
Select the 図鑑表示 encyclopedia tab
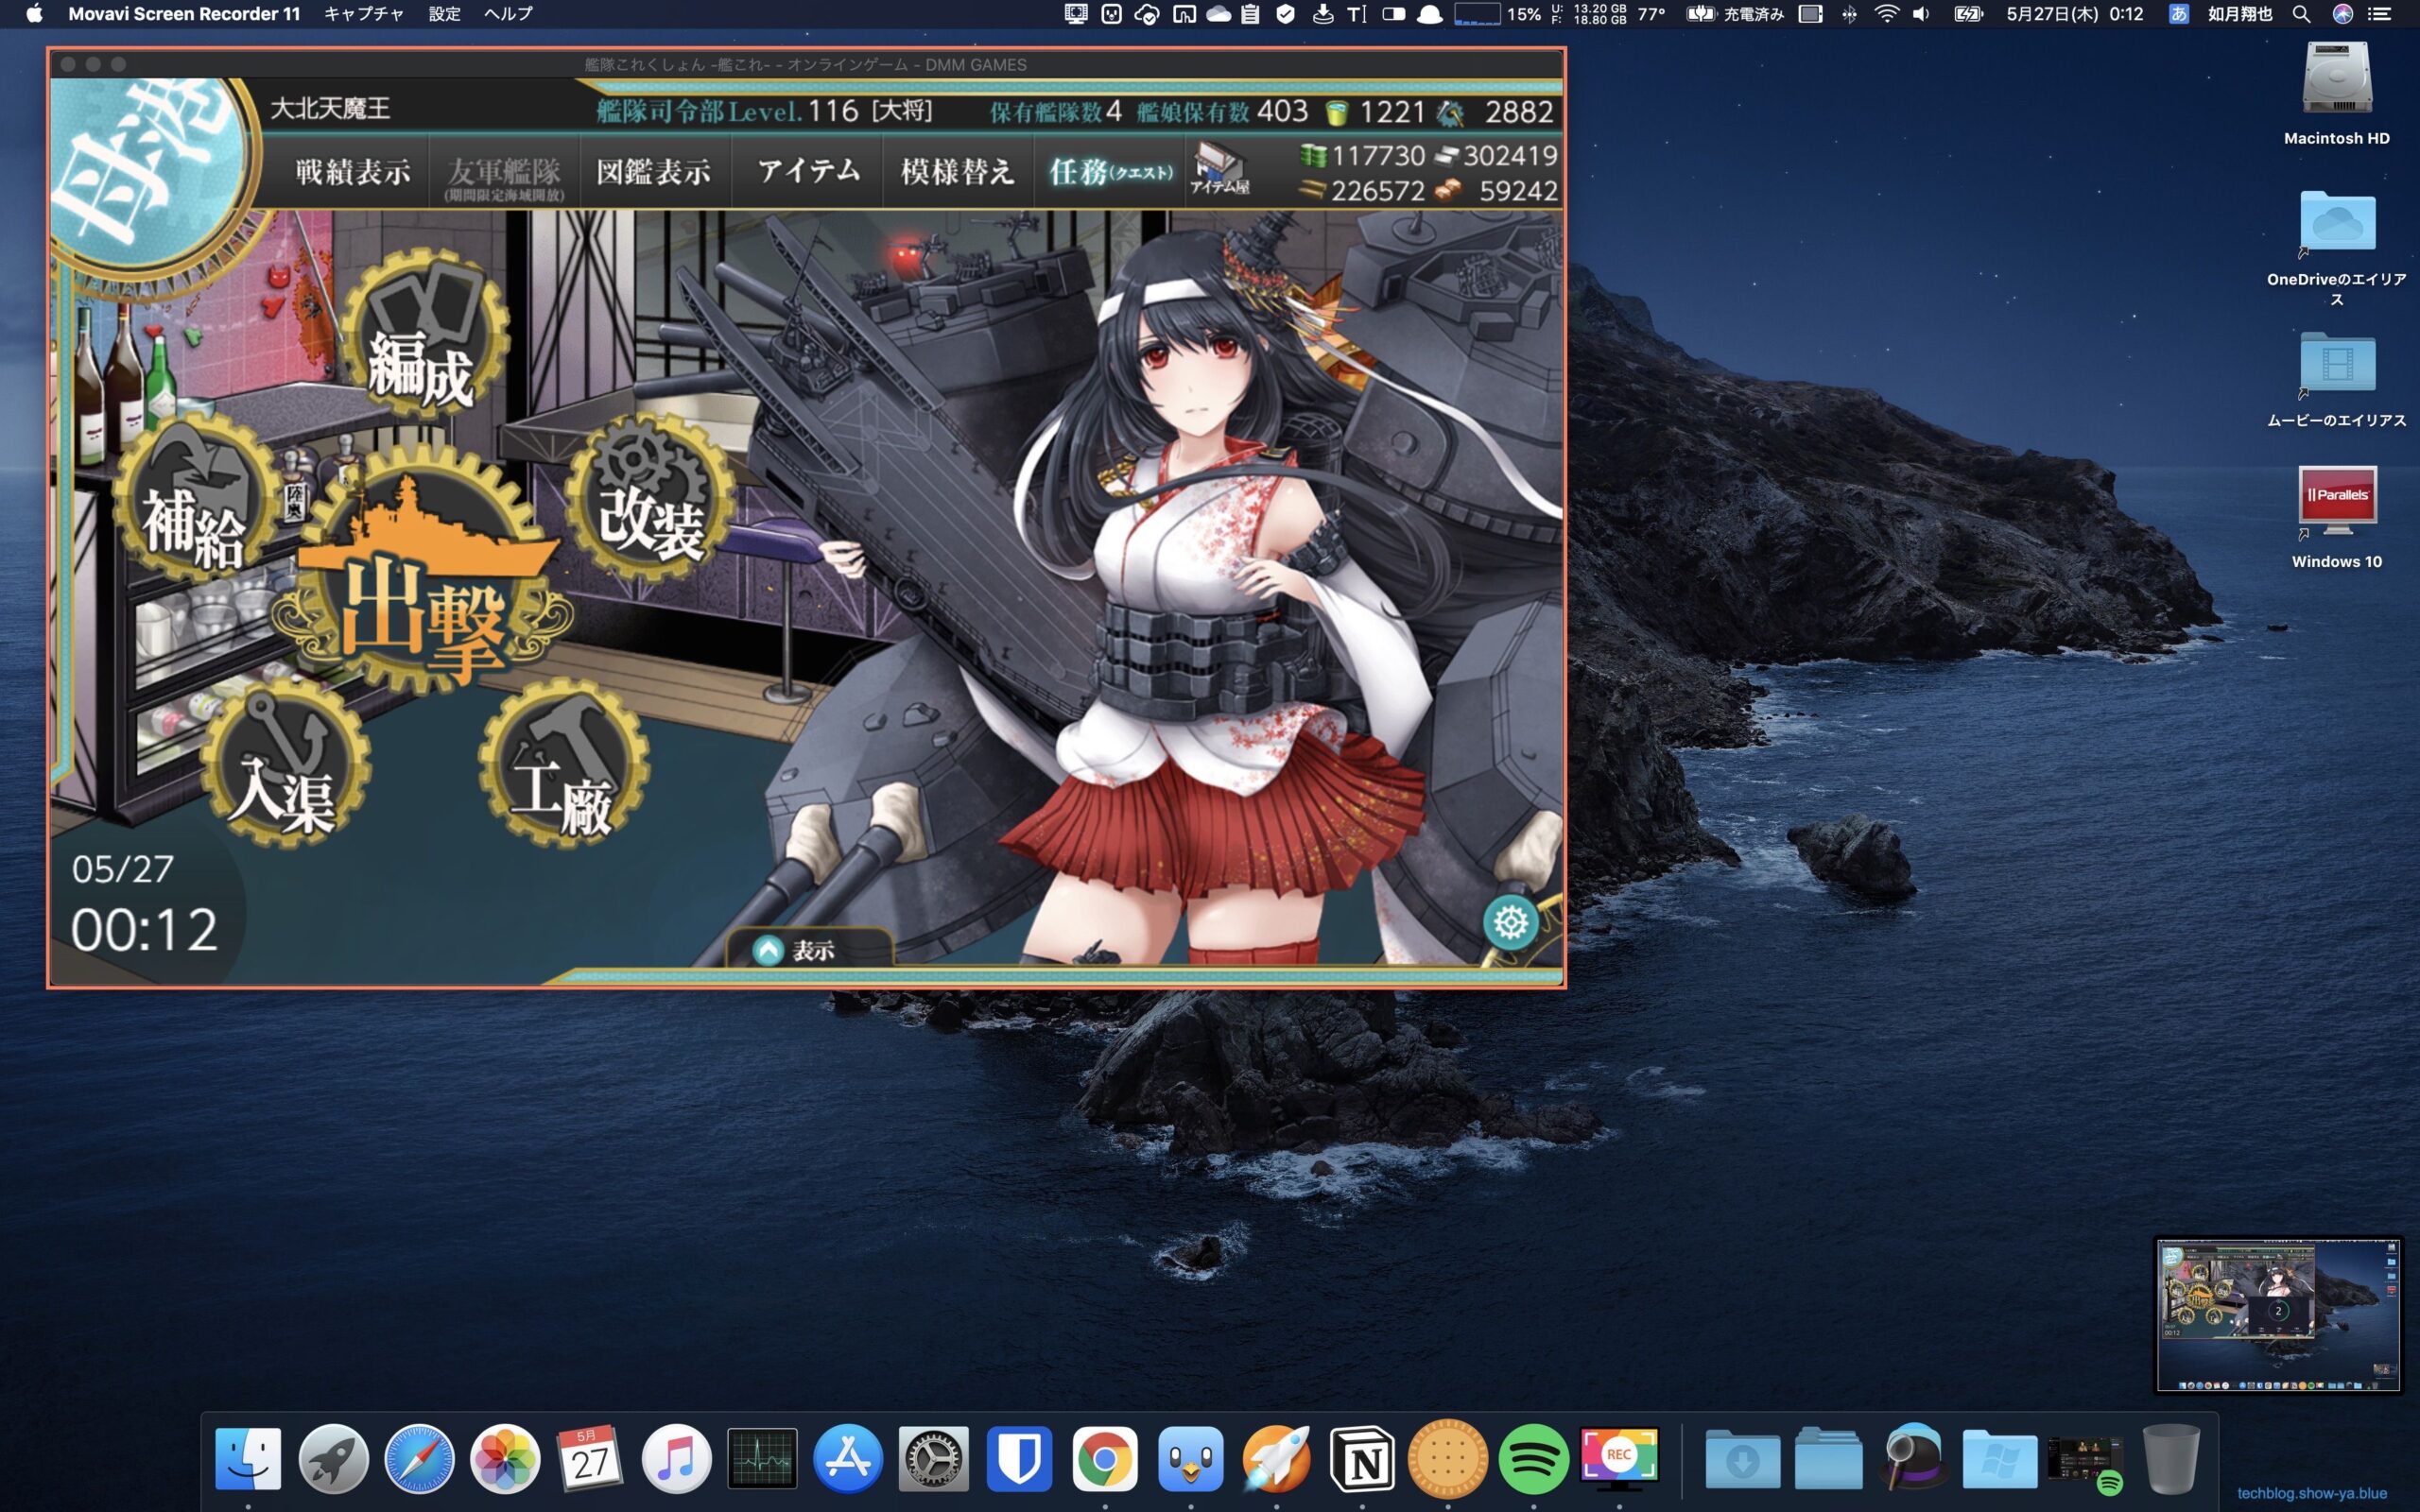pos(653,172)
